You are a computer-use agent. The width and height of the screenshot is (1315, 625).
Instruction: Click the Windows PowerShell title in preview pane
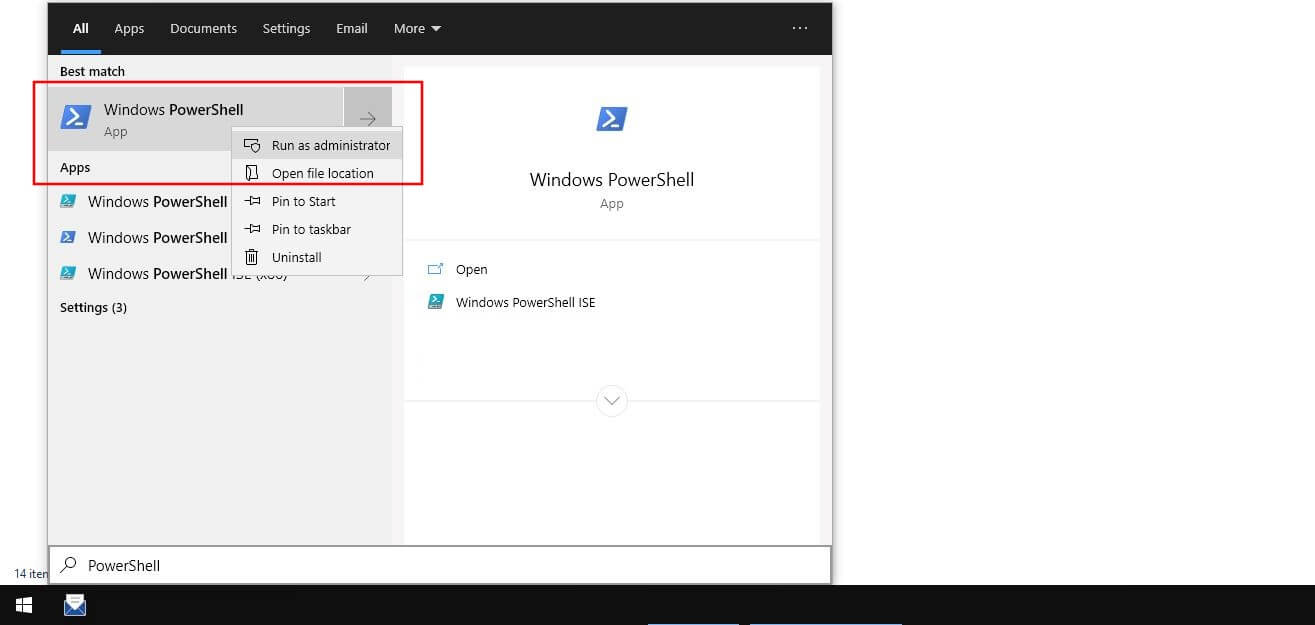click(x=611, y=180)
